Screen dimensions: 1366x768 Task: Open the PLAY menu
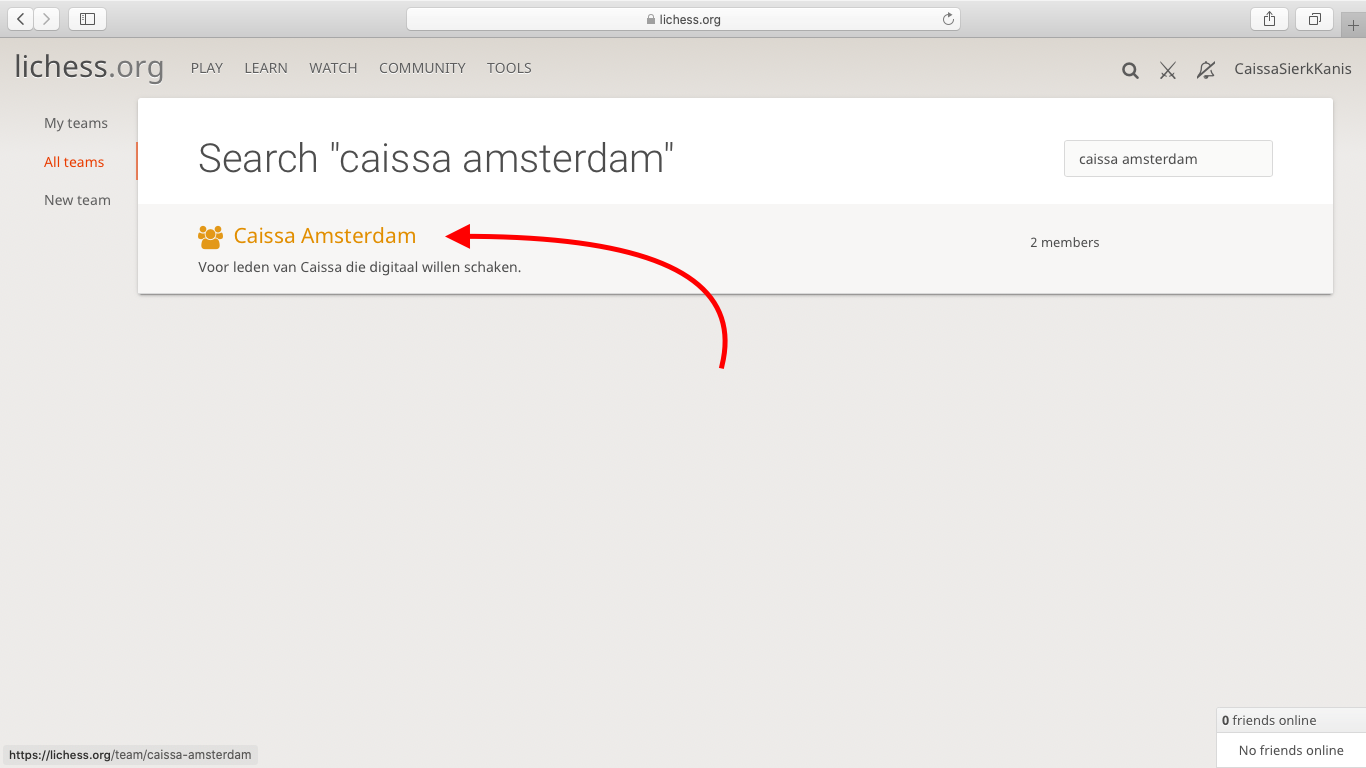tap(207, 68)
